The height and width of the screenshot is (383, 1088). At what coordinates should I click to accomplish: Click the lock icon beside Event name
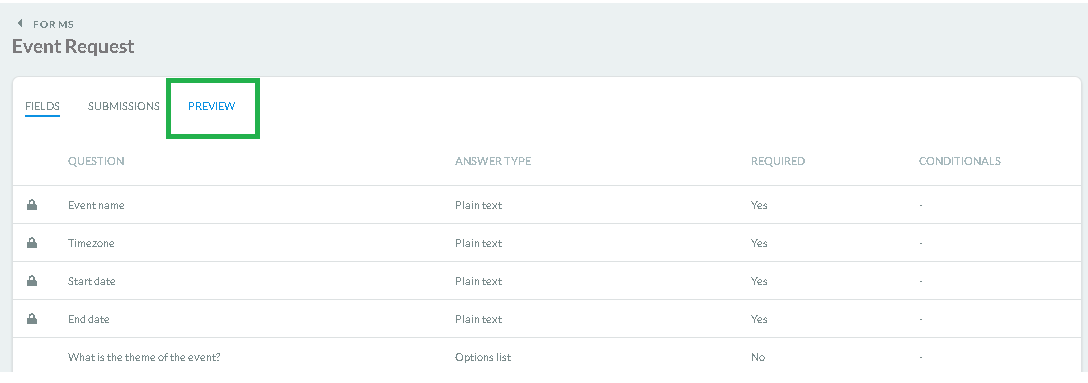(31, 205)
